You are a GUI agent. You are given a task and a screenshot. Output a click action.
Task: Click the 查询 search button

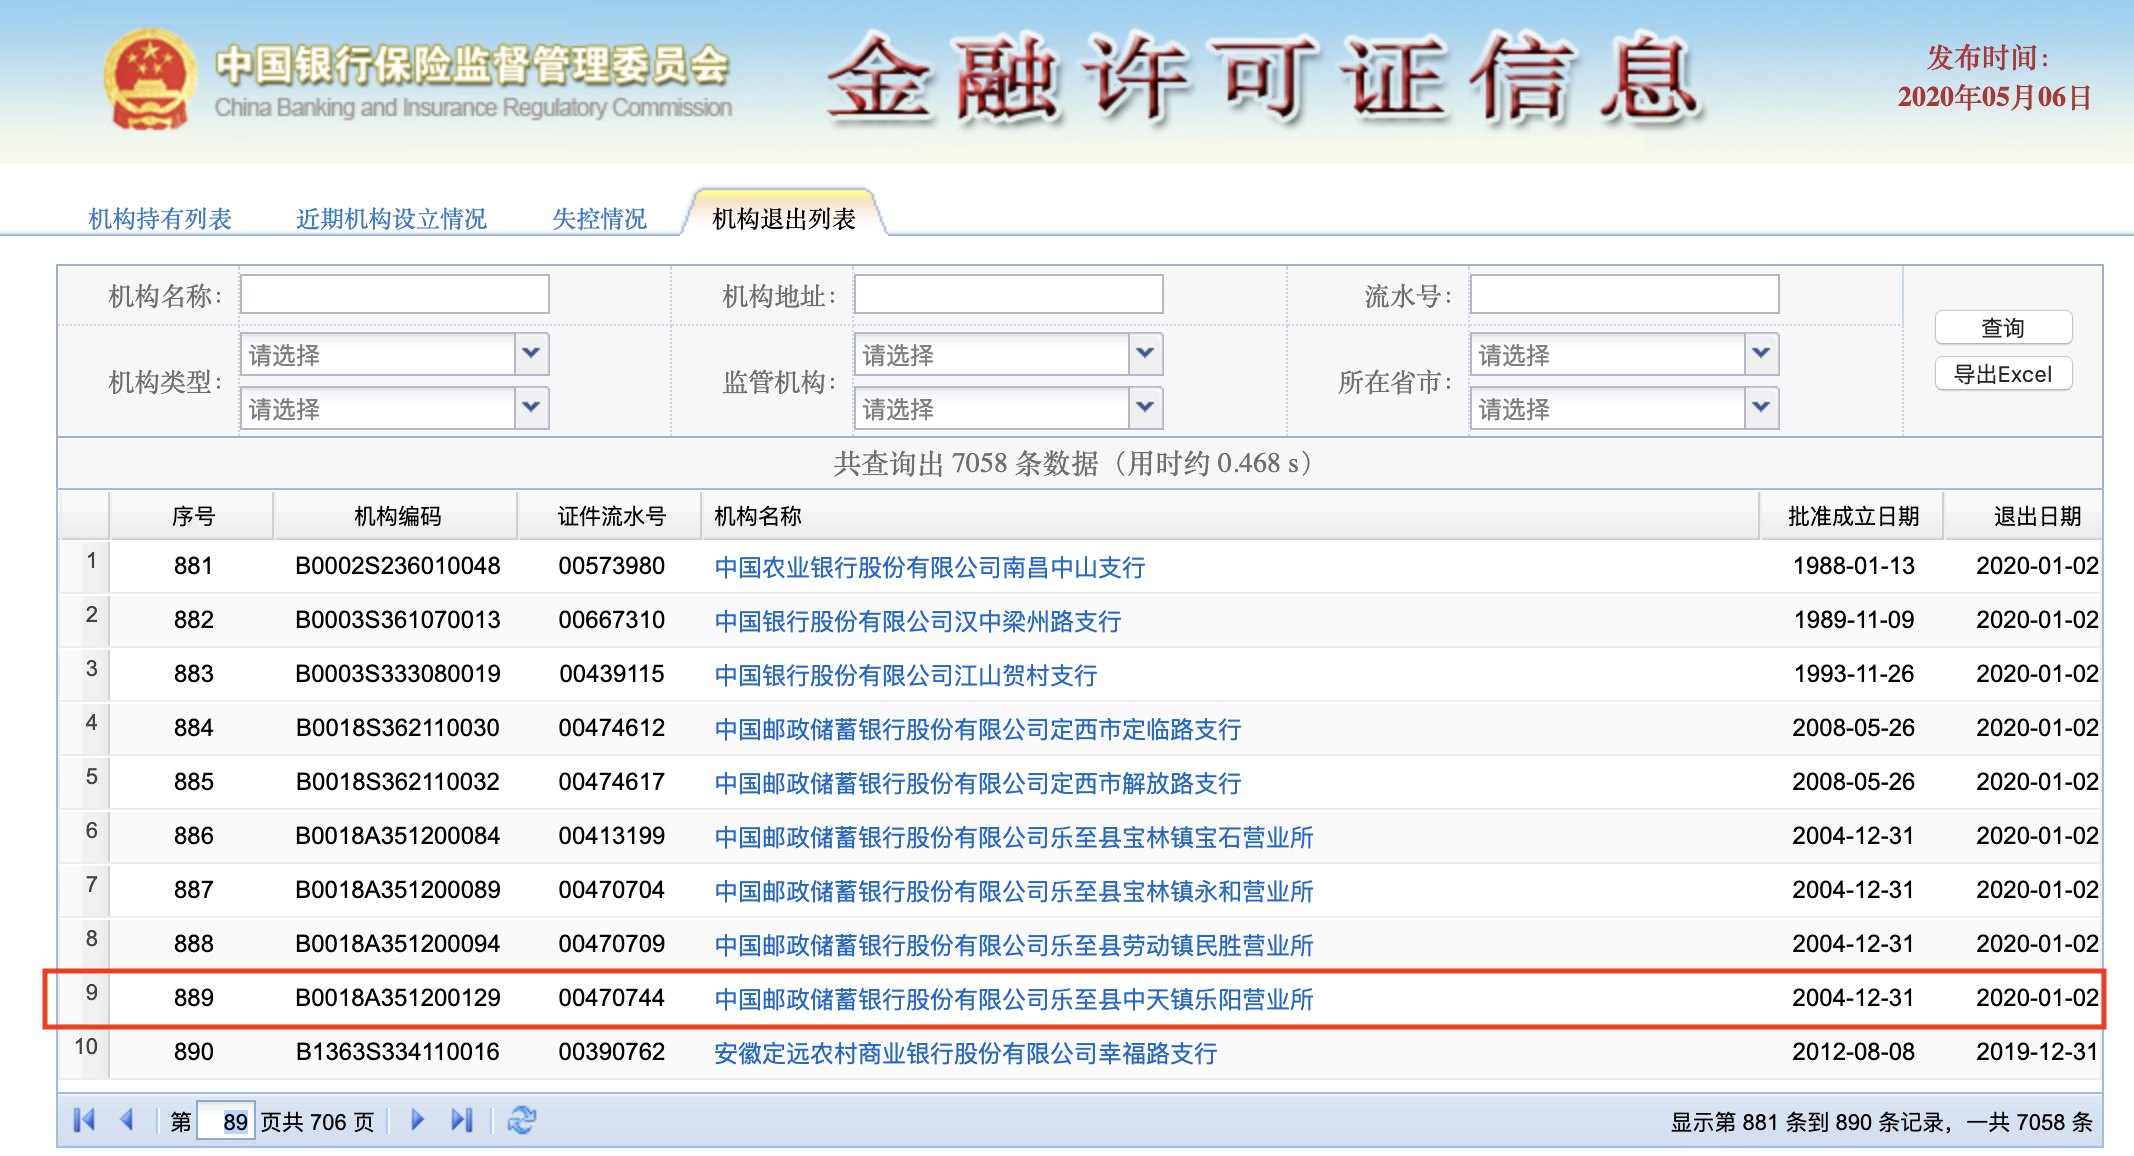click(x=2003, y=327)
